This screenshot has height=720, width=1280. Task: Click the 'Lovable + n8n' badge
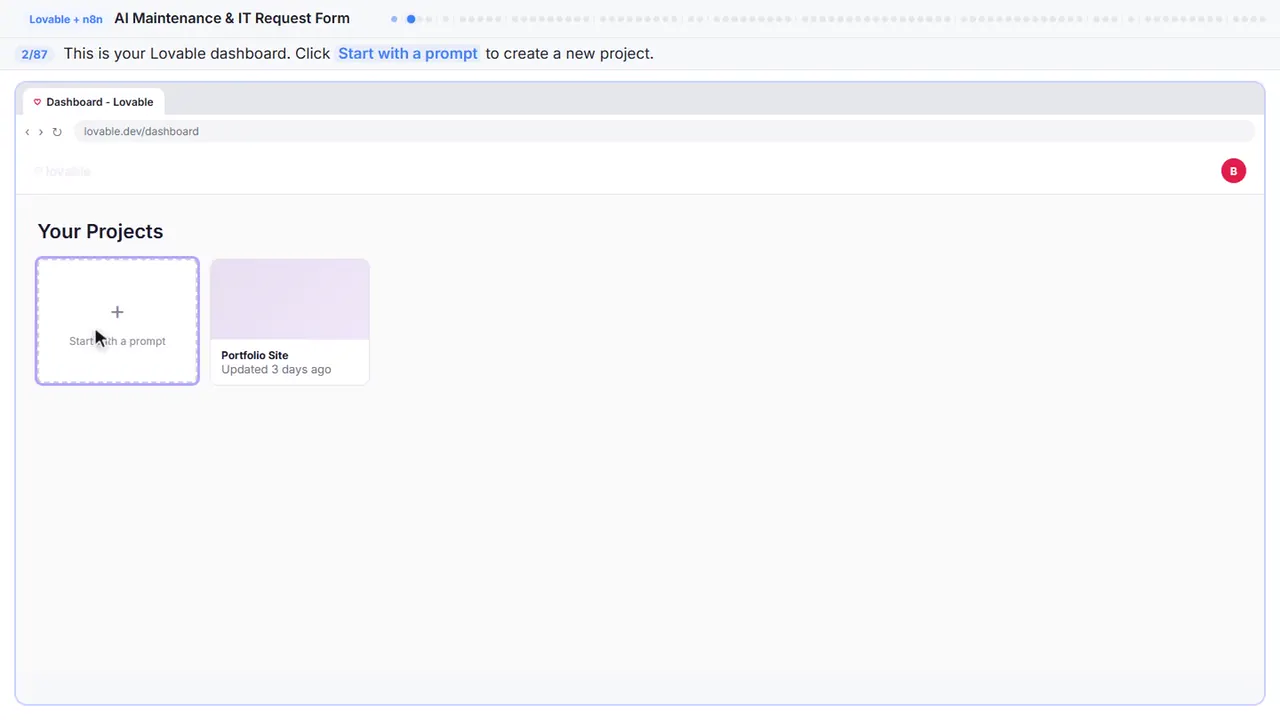pos(66,19)
